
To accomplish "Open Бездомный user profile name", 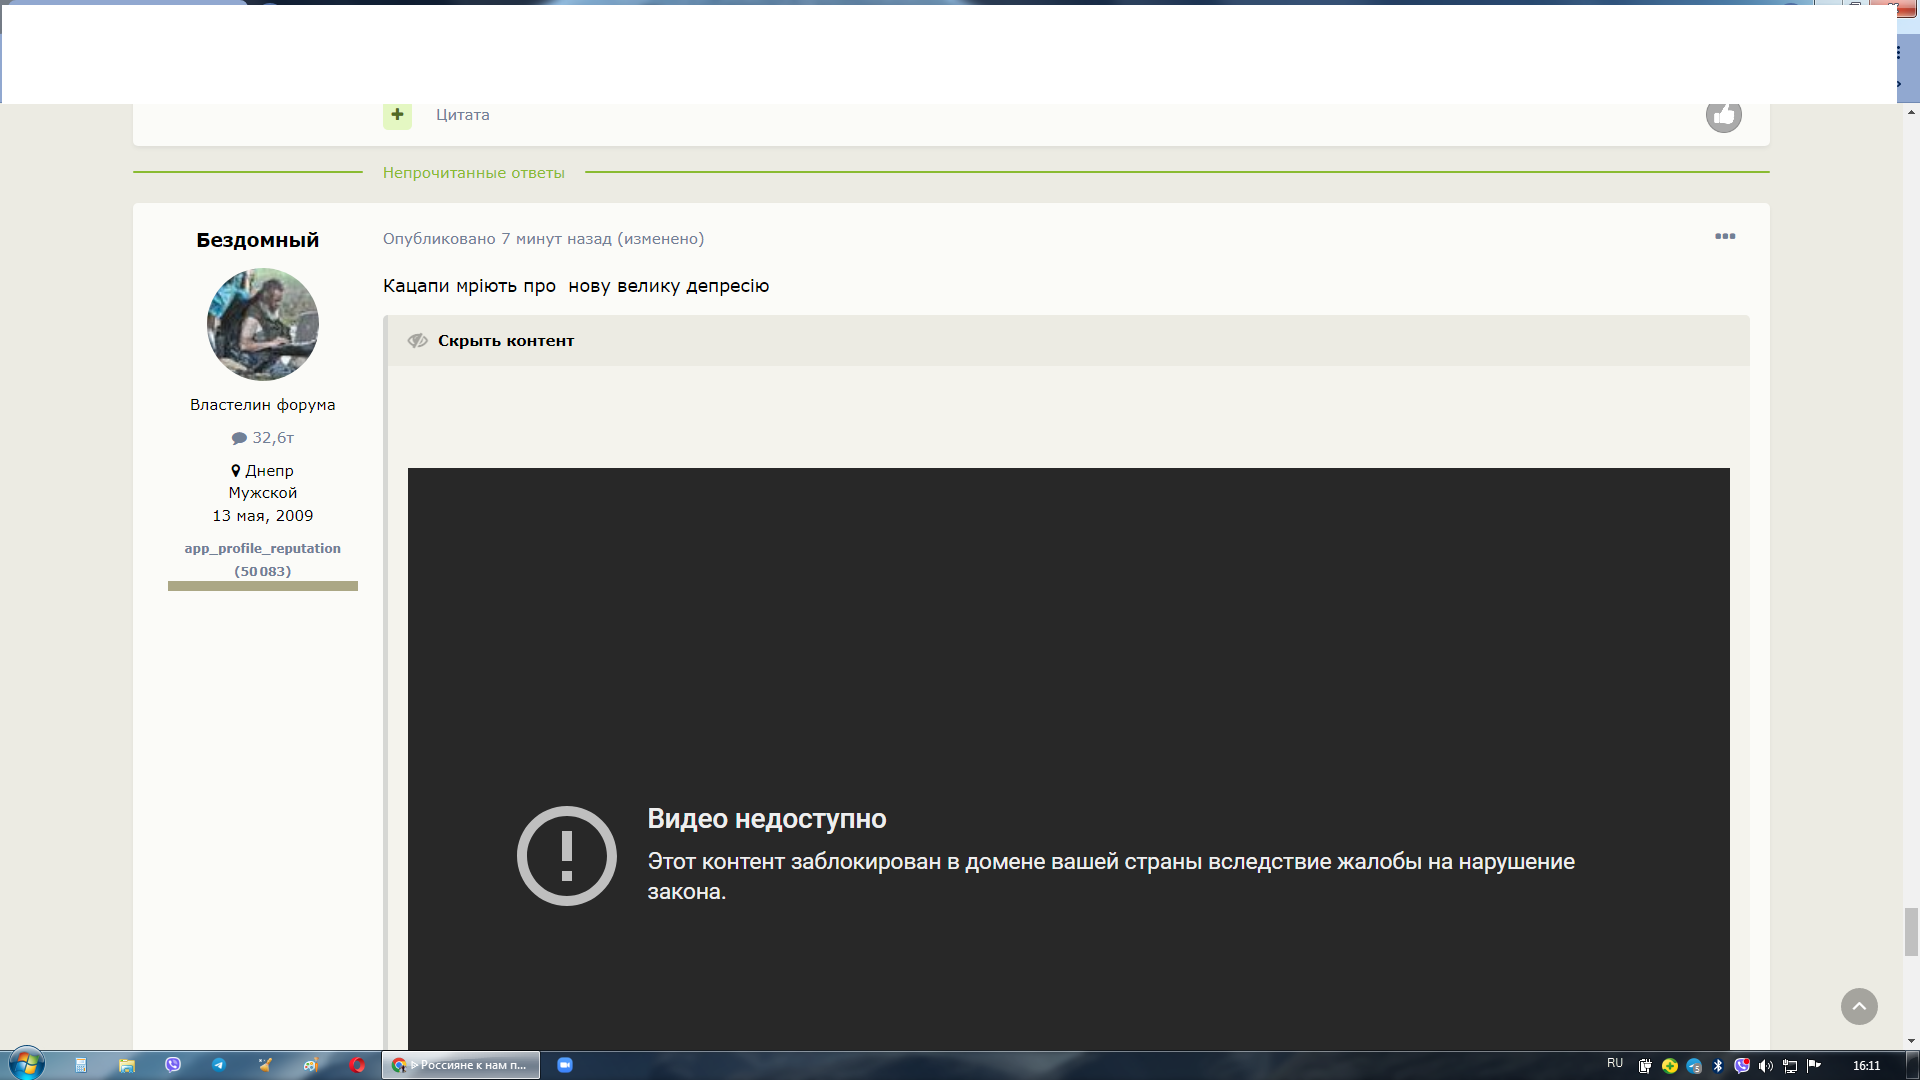I will [257, 240].
